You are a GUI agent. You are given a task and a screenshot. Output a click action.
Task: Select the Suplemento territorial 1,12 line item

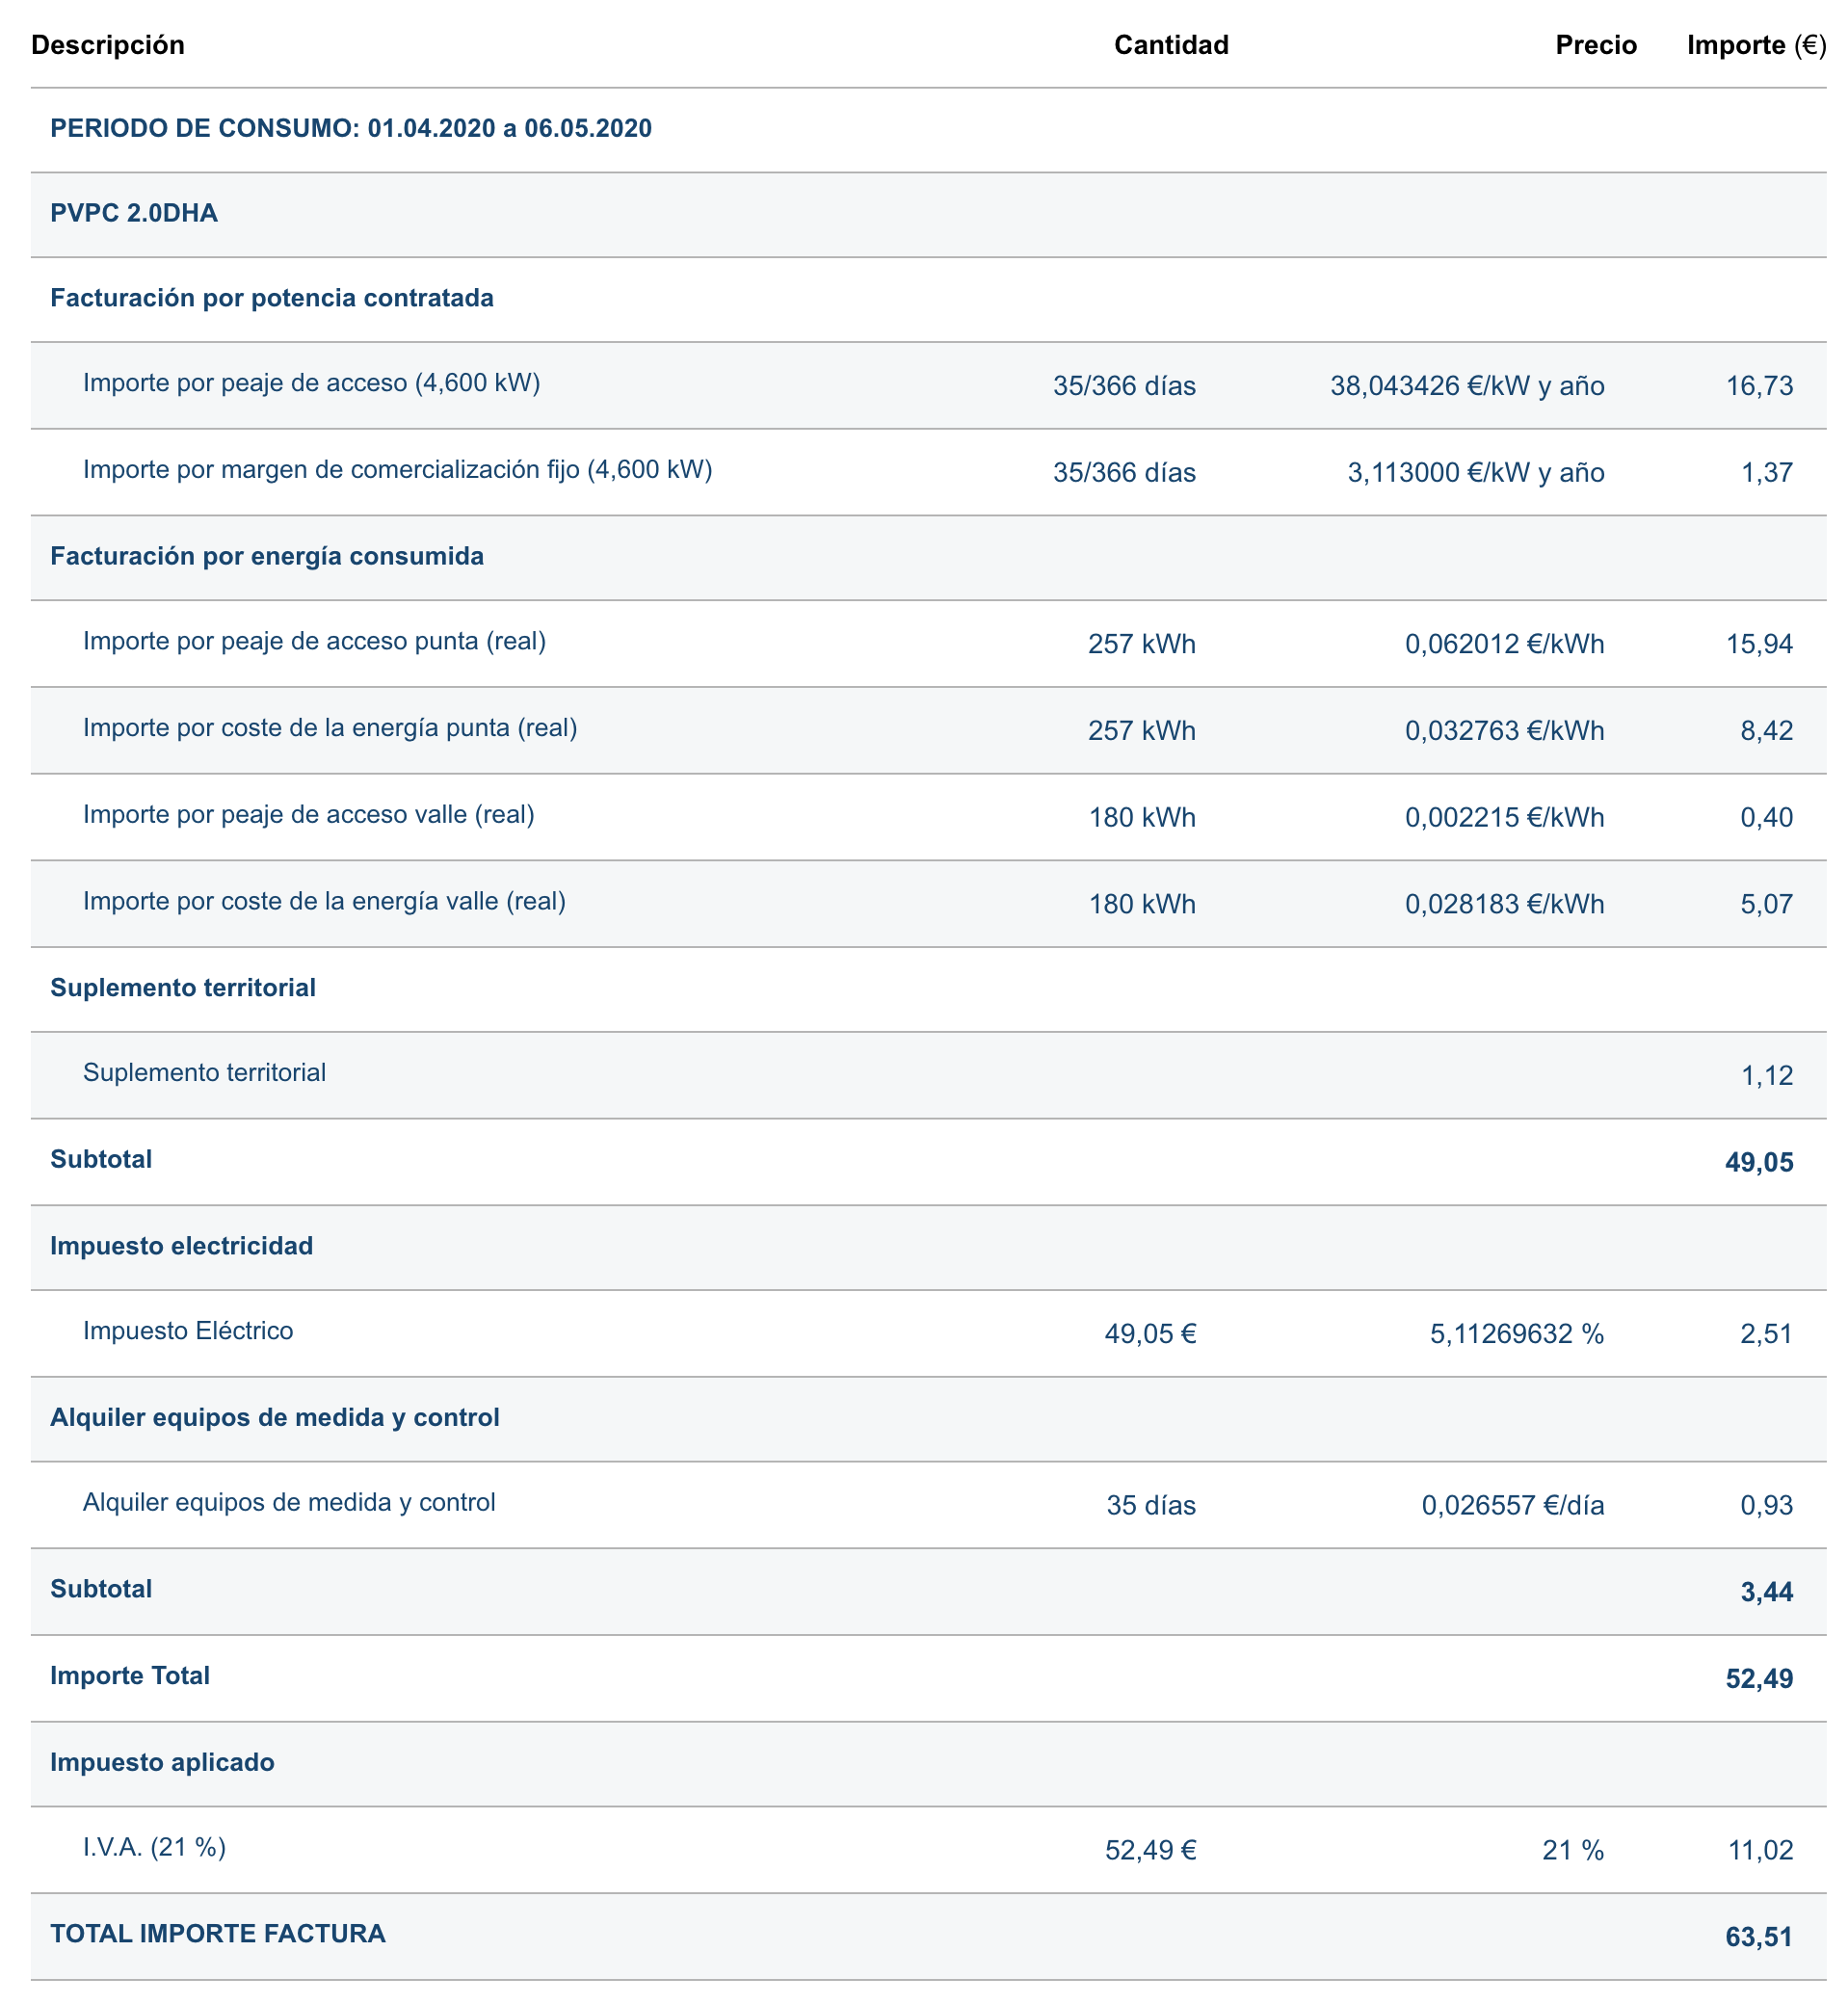coord(928,1075)
